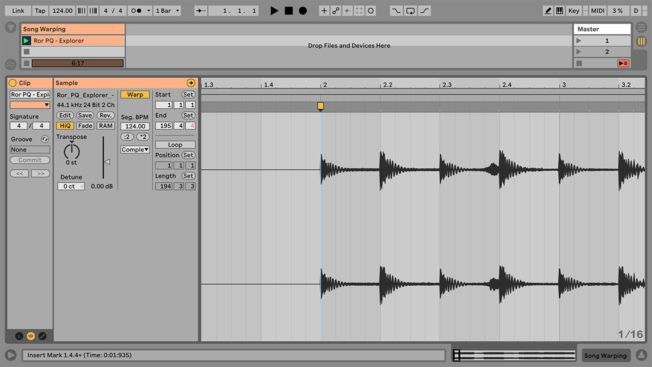Toggle the Key map mode switch
This screenshot has width=652, height=367.
(x=574, y=11)
